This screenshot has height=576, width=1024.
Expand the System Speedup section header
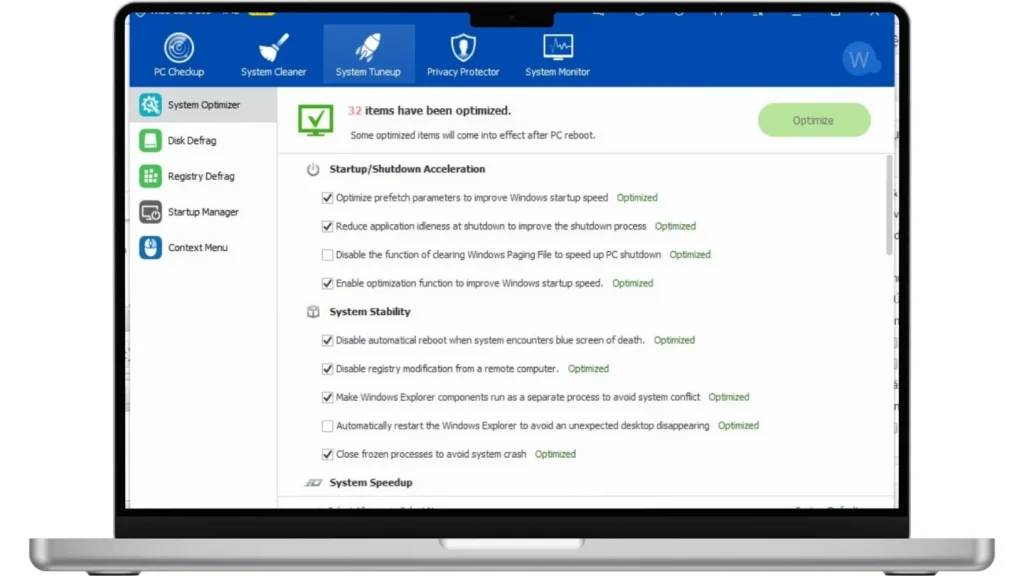click(x=370, y=483)
